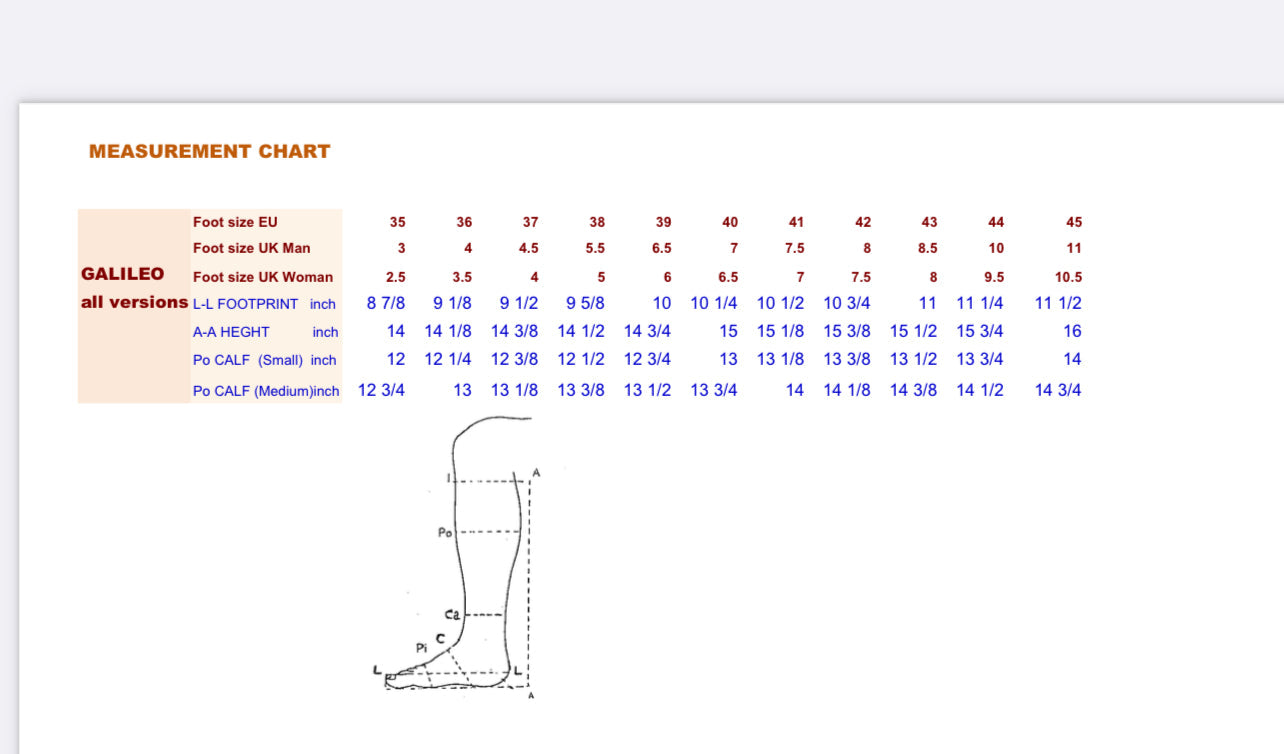Screen dimensions: 1284x754
Task: Select small calf value 12 3/8
Action: click(x=515, y=359)
